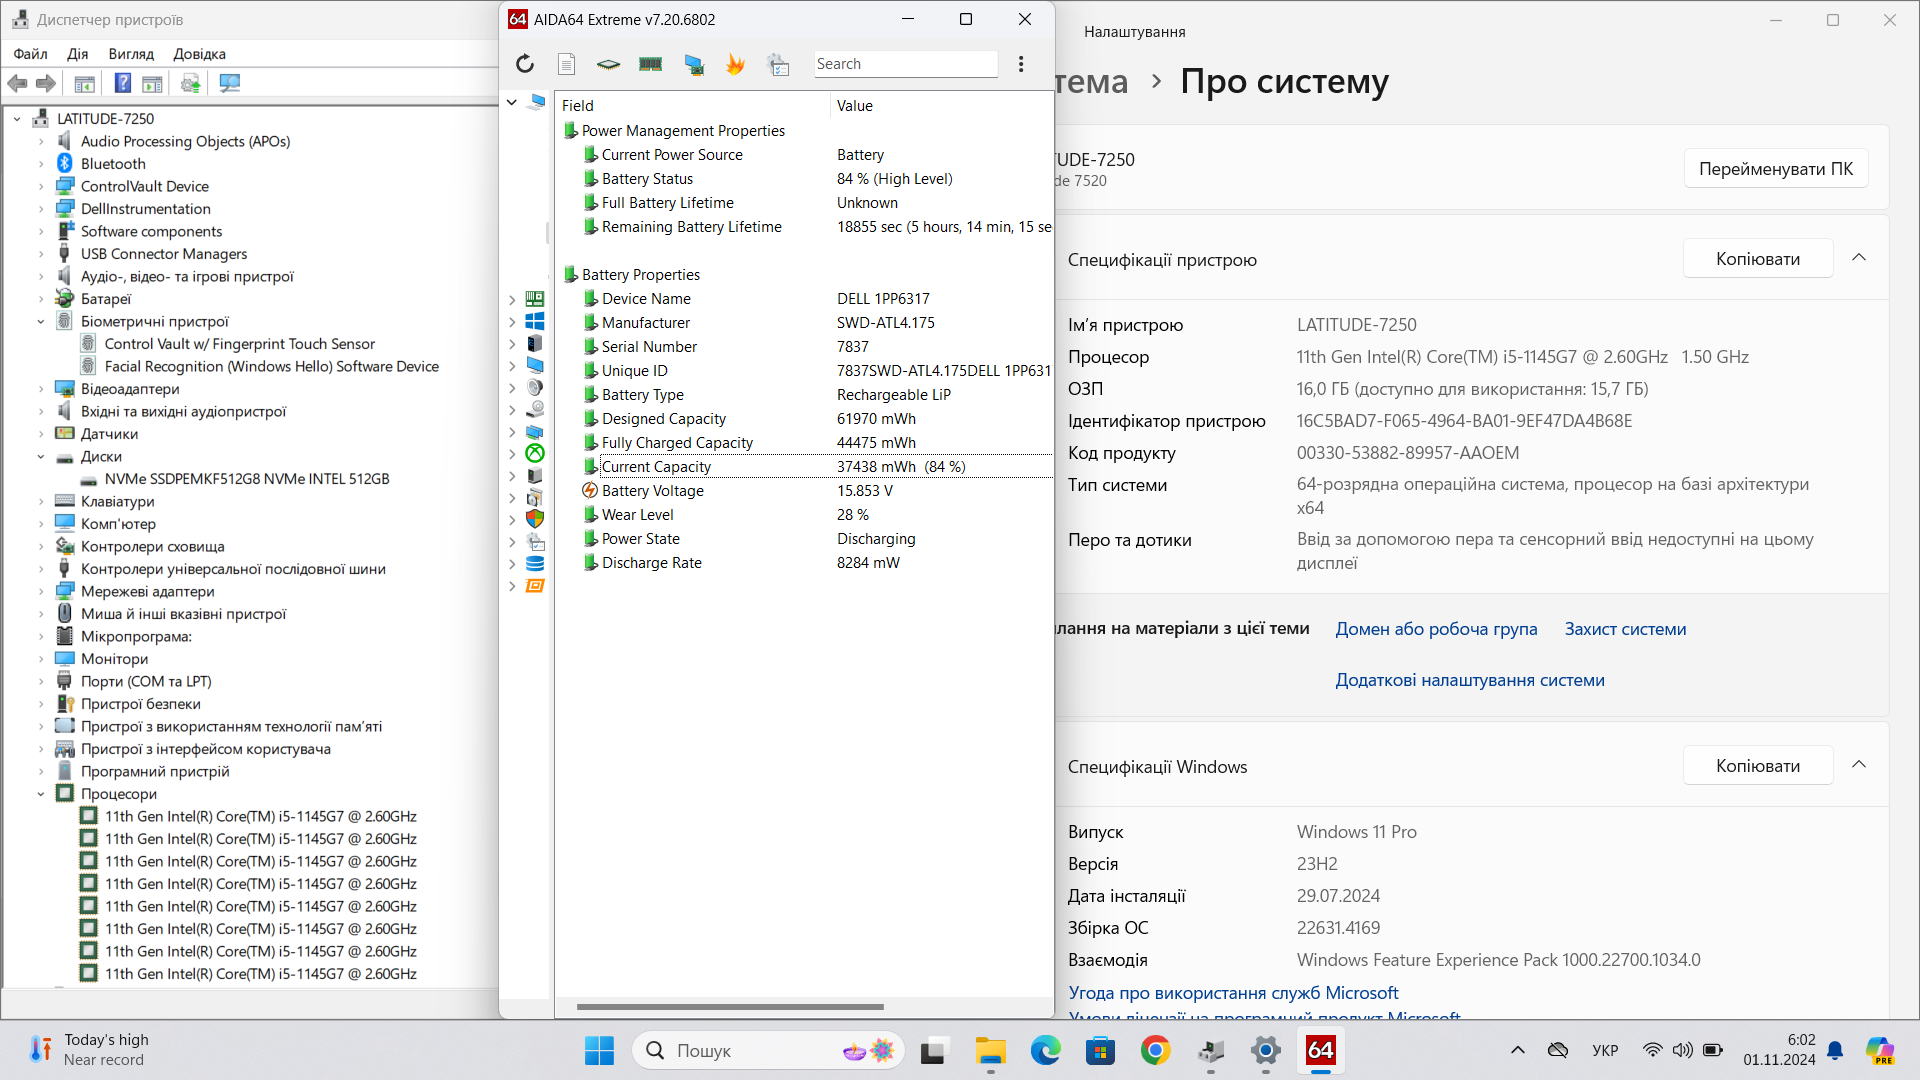Select the NVMe INTEL 512GB disk entry
The width and height of the screenshot is (1920, 1080).
[x=247, y=479]
